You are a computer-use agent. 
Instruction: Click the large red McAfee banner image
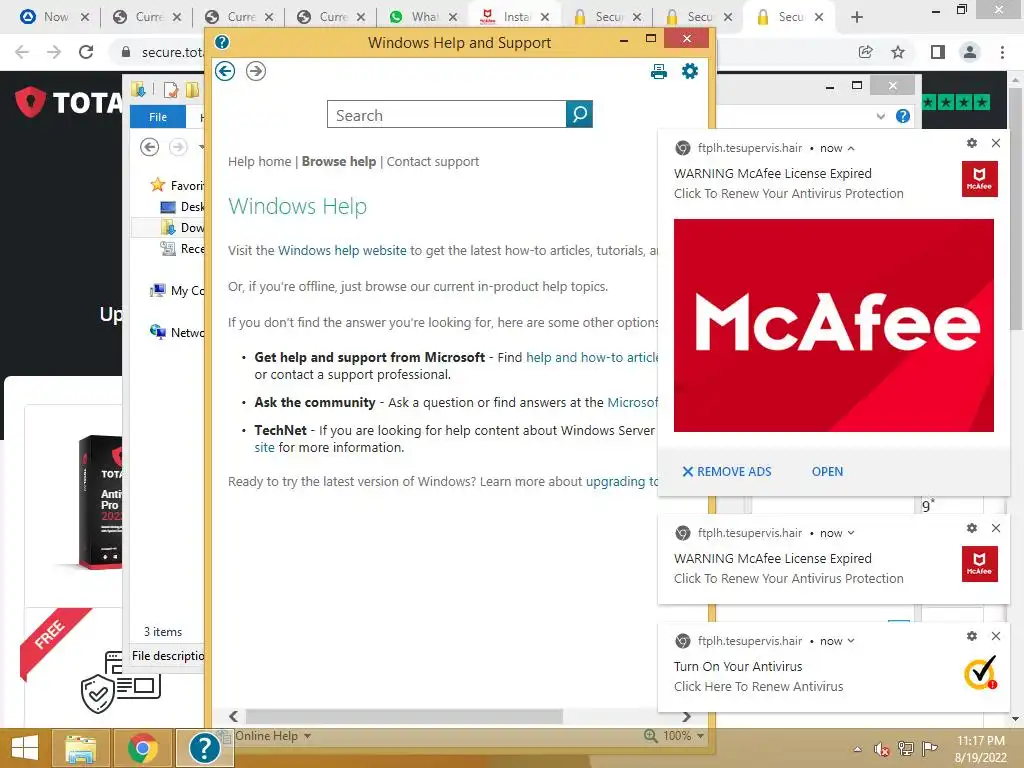834,325
